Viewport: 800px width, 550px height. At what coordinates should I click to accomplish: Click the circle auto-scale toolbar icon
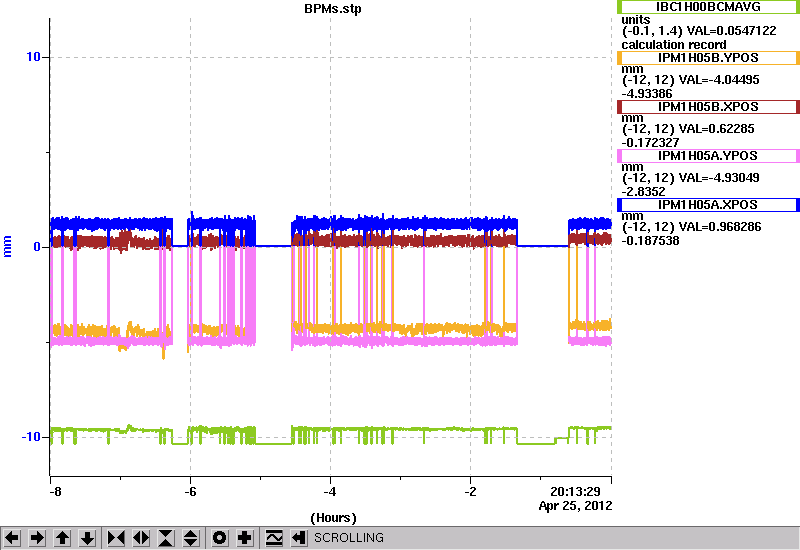pos(220,538)
